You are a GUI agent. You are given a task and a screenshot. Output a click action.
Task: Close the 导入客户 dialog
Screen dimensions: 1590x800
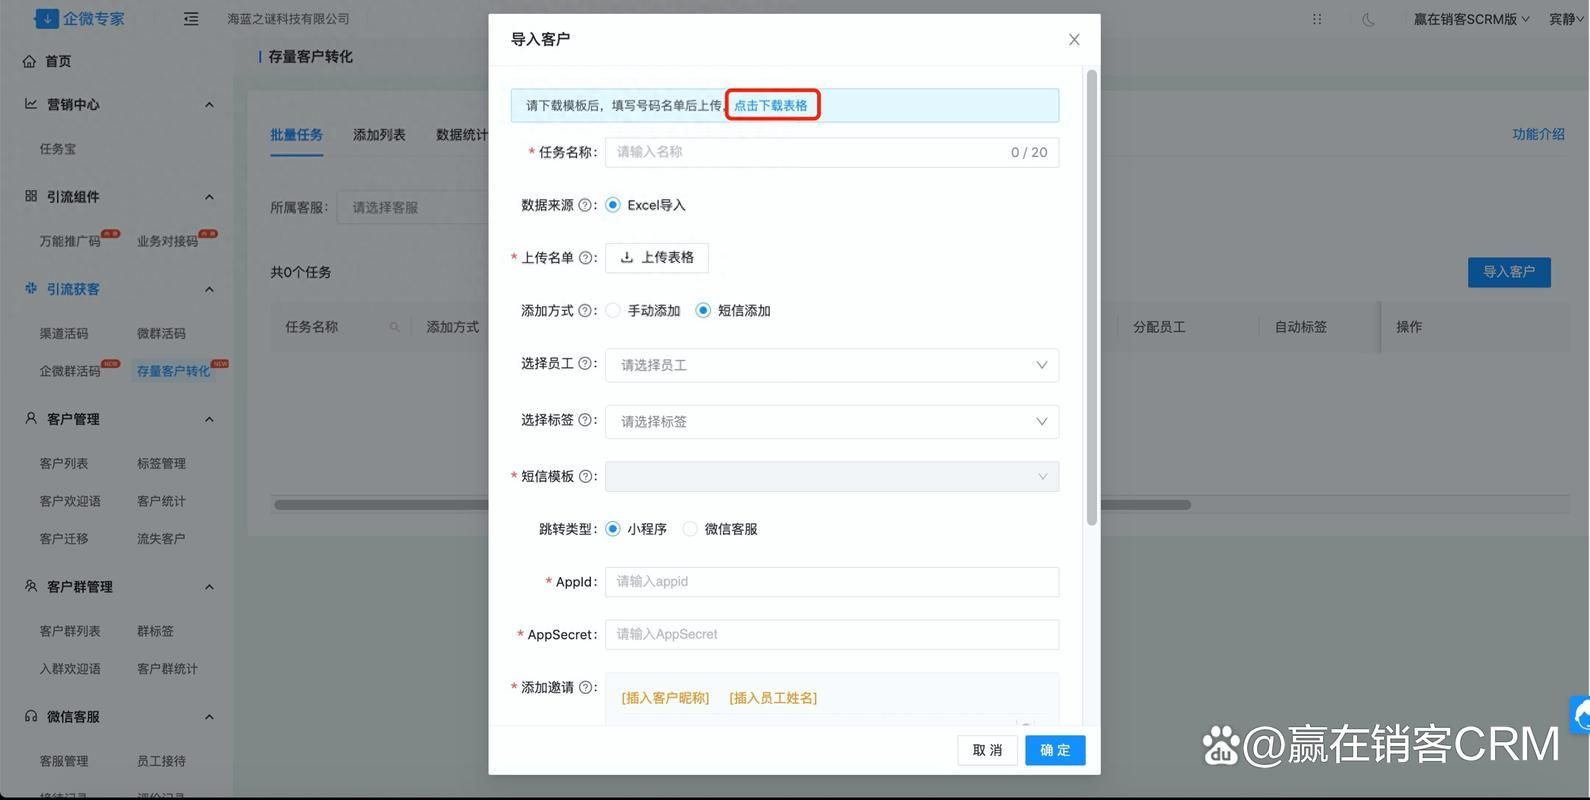pyautogui.click(x=1074, y=39)
